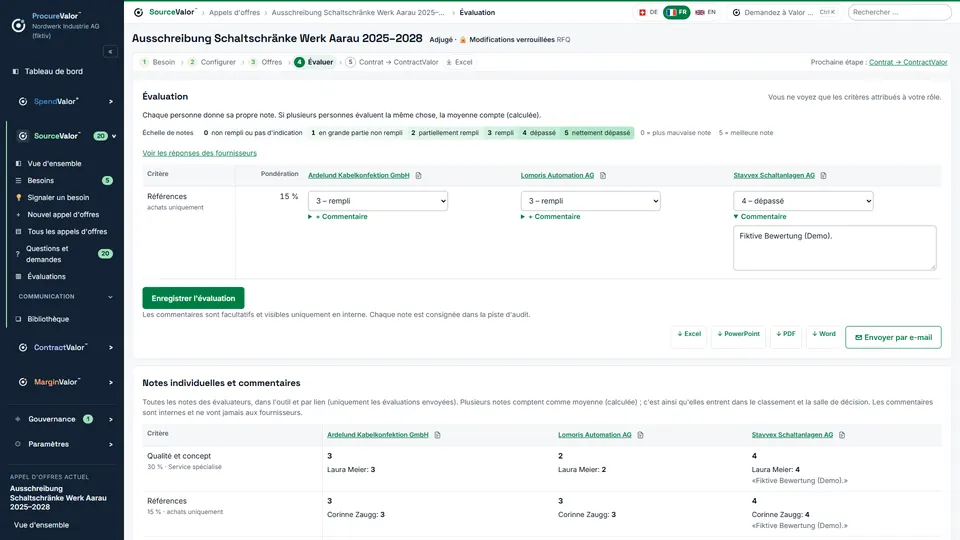Switch language to DE
The width and height of the screenshot is (960, 540).
[x=648, y=12]
